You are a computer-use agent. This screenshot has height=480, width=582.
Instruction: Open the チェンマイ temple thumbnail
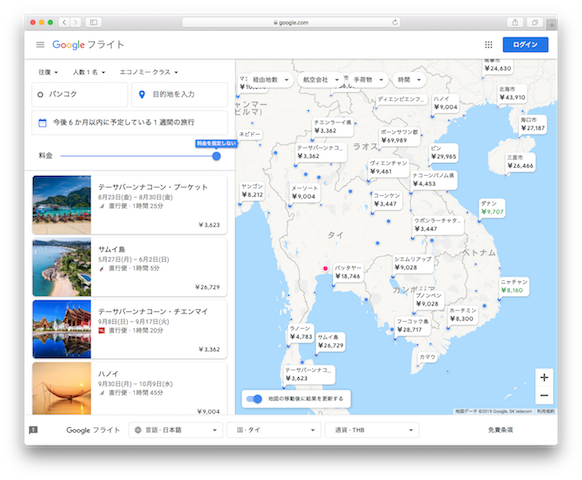(x=62, y=329)
